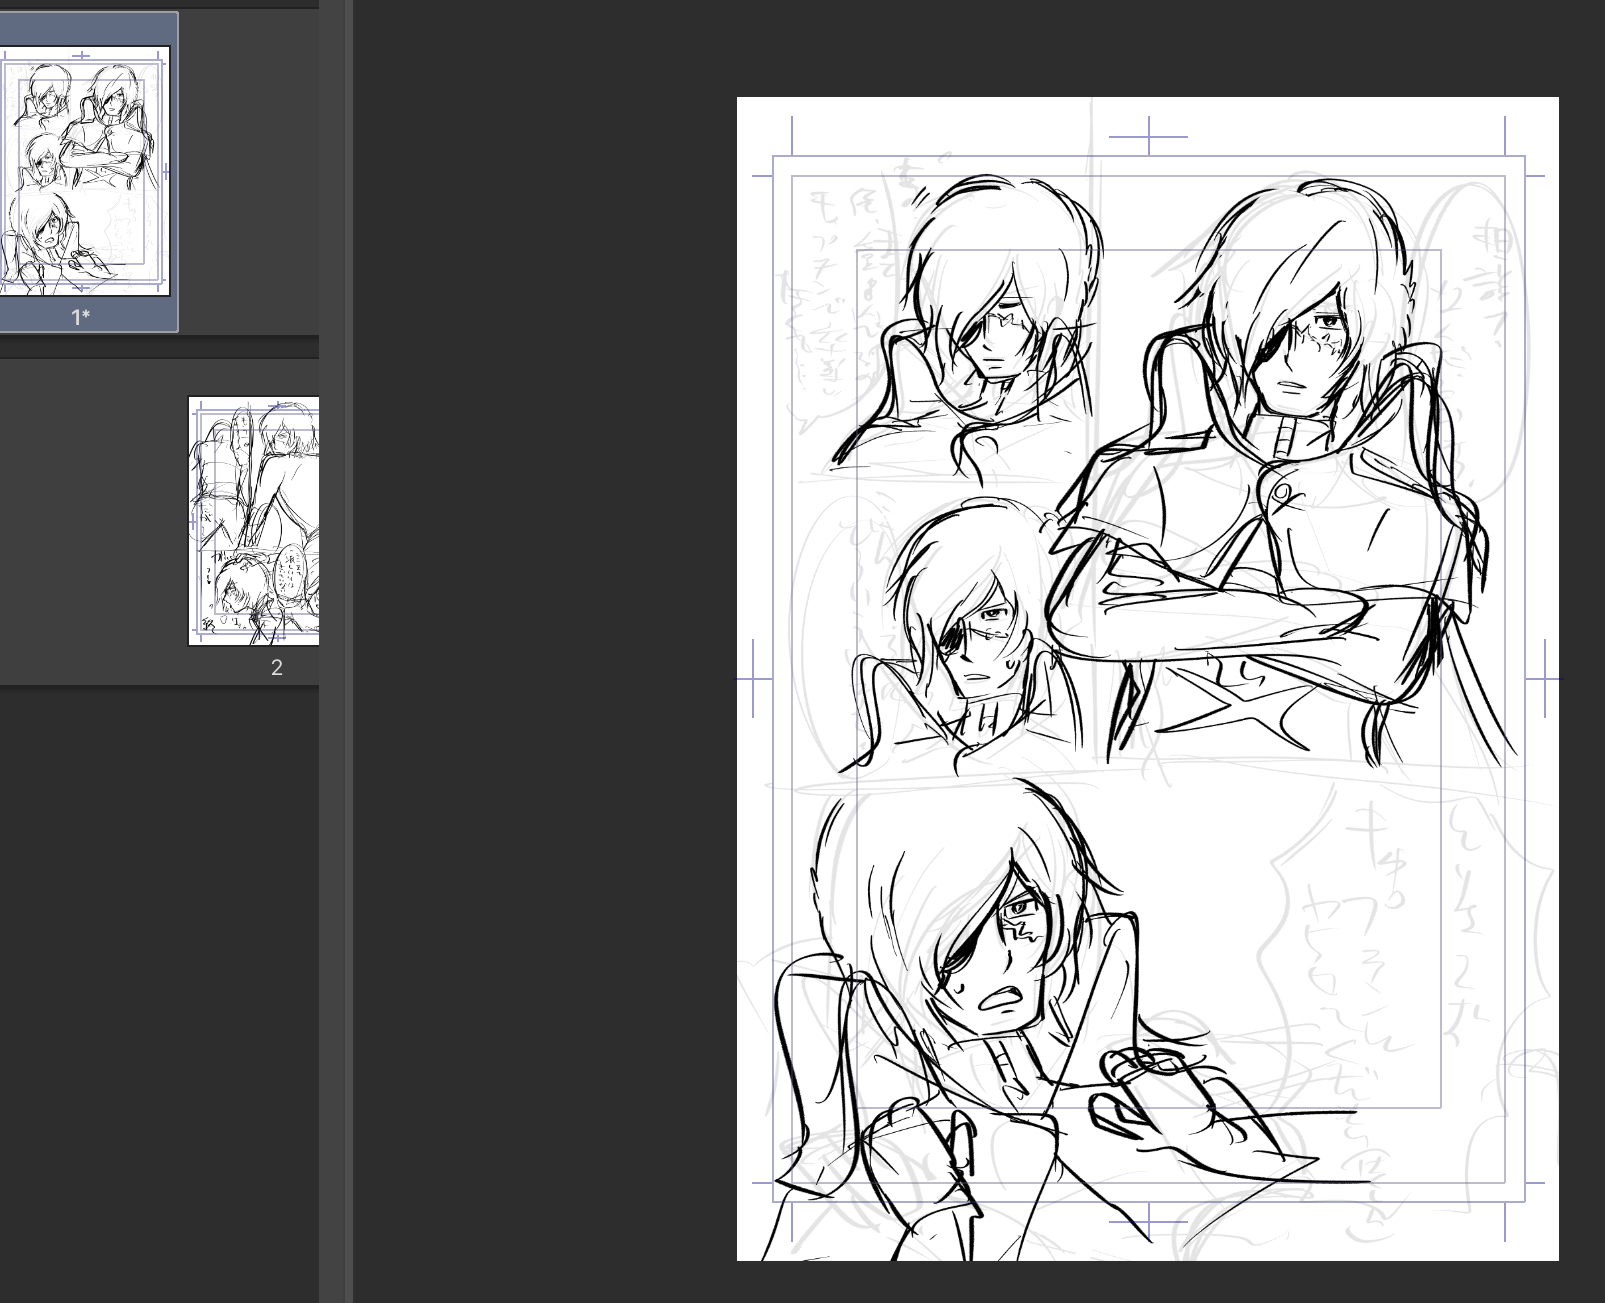Open the page 2 thumbnail

point(254,520)
